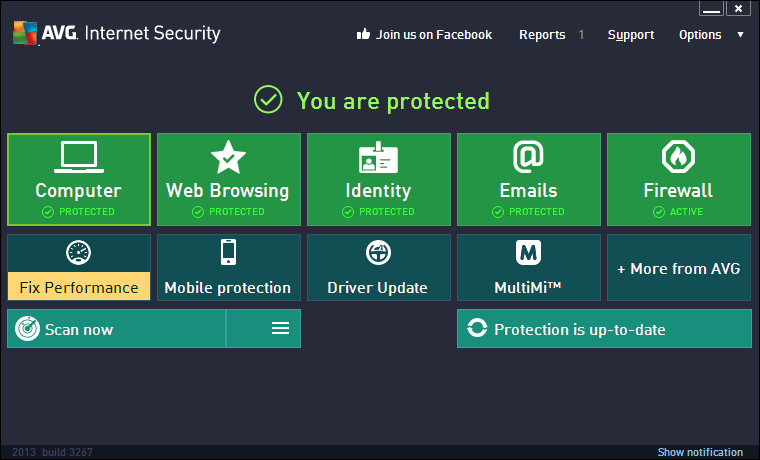This screenshot has height=460, width=760.
Task: Open the Mobile protection phone icon
Action: pyautogui.click(x=228, y=252)
